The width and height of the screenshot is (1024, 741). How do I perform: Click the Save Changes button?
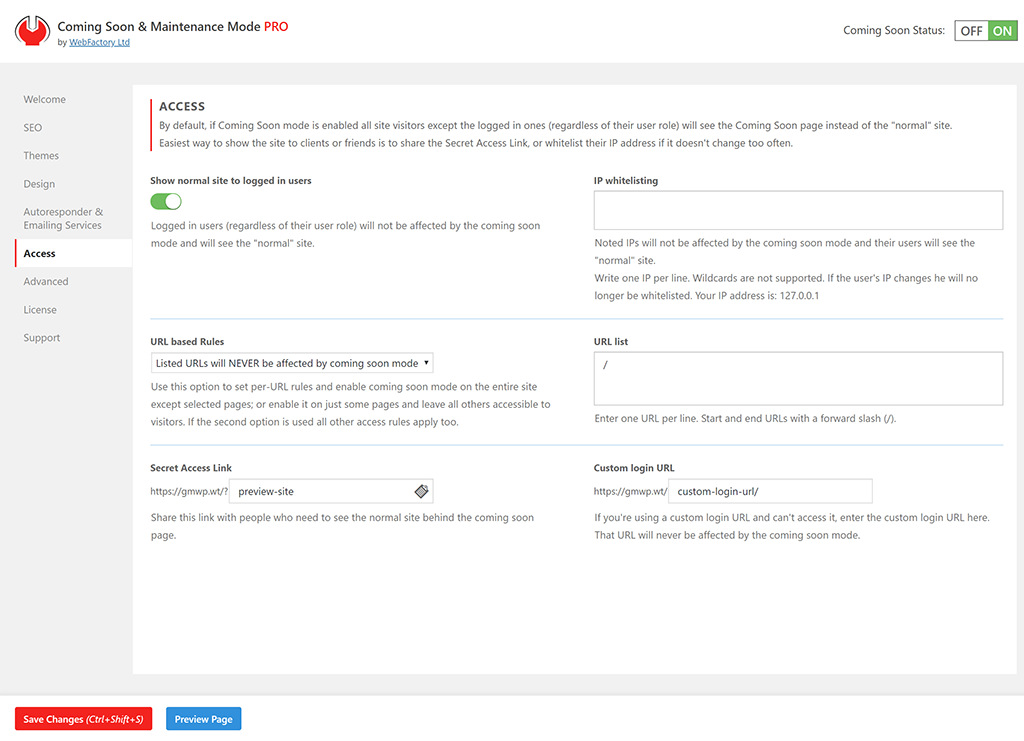tap(83, 719)
